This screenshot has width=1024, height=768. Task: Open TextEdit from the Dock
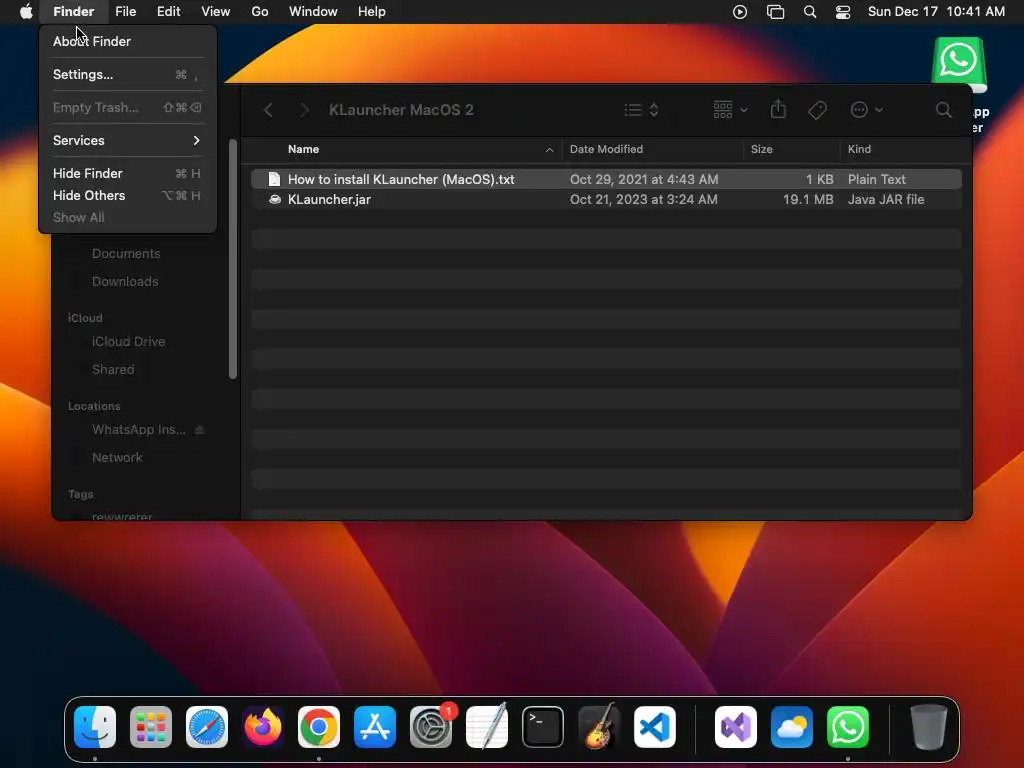pos(487,727)
